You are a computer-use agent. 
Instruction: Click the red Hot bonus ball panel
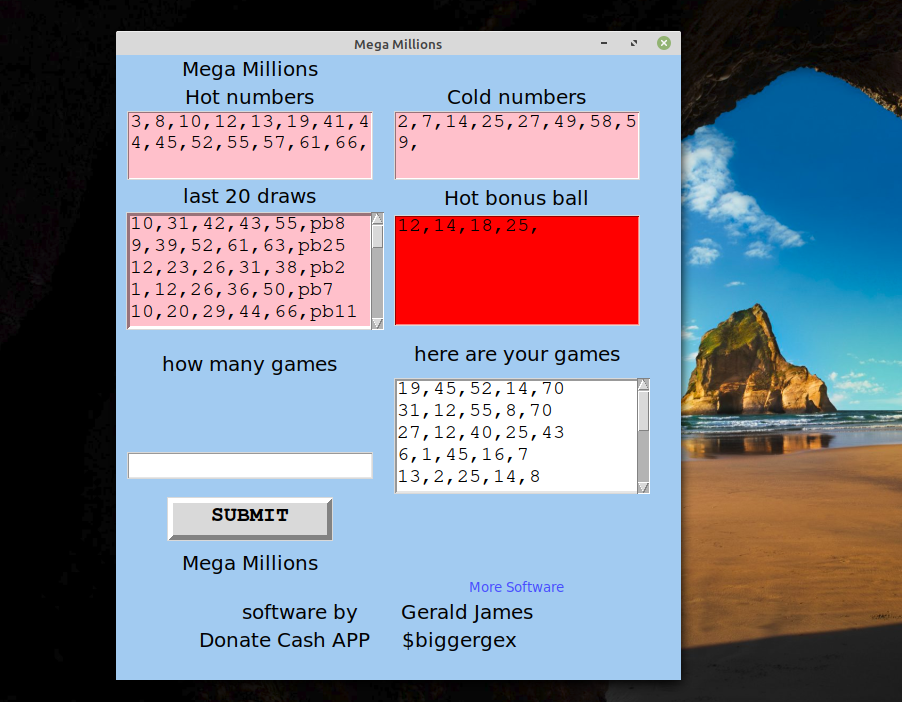point(516,270)
